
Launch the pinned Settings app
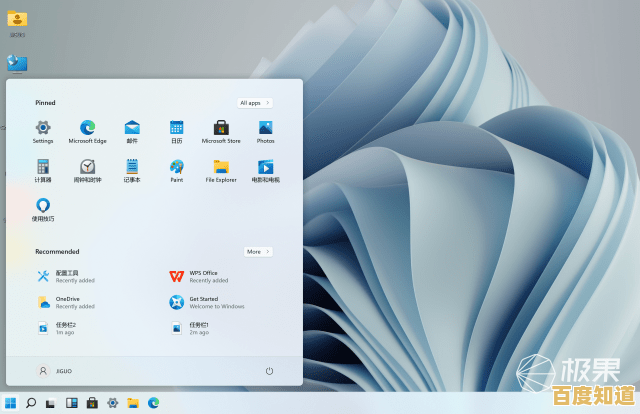click(43, 128)
